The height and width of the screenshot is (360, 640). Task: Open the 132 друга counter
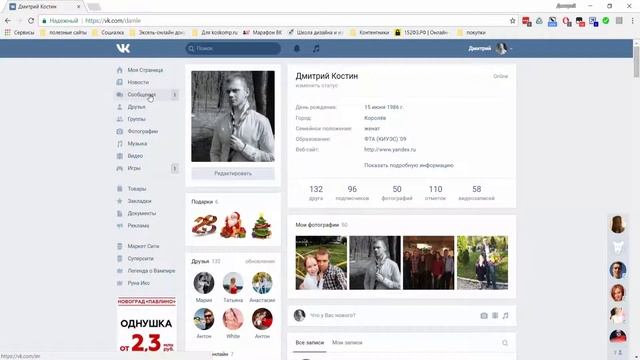pos(316,193)
